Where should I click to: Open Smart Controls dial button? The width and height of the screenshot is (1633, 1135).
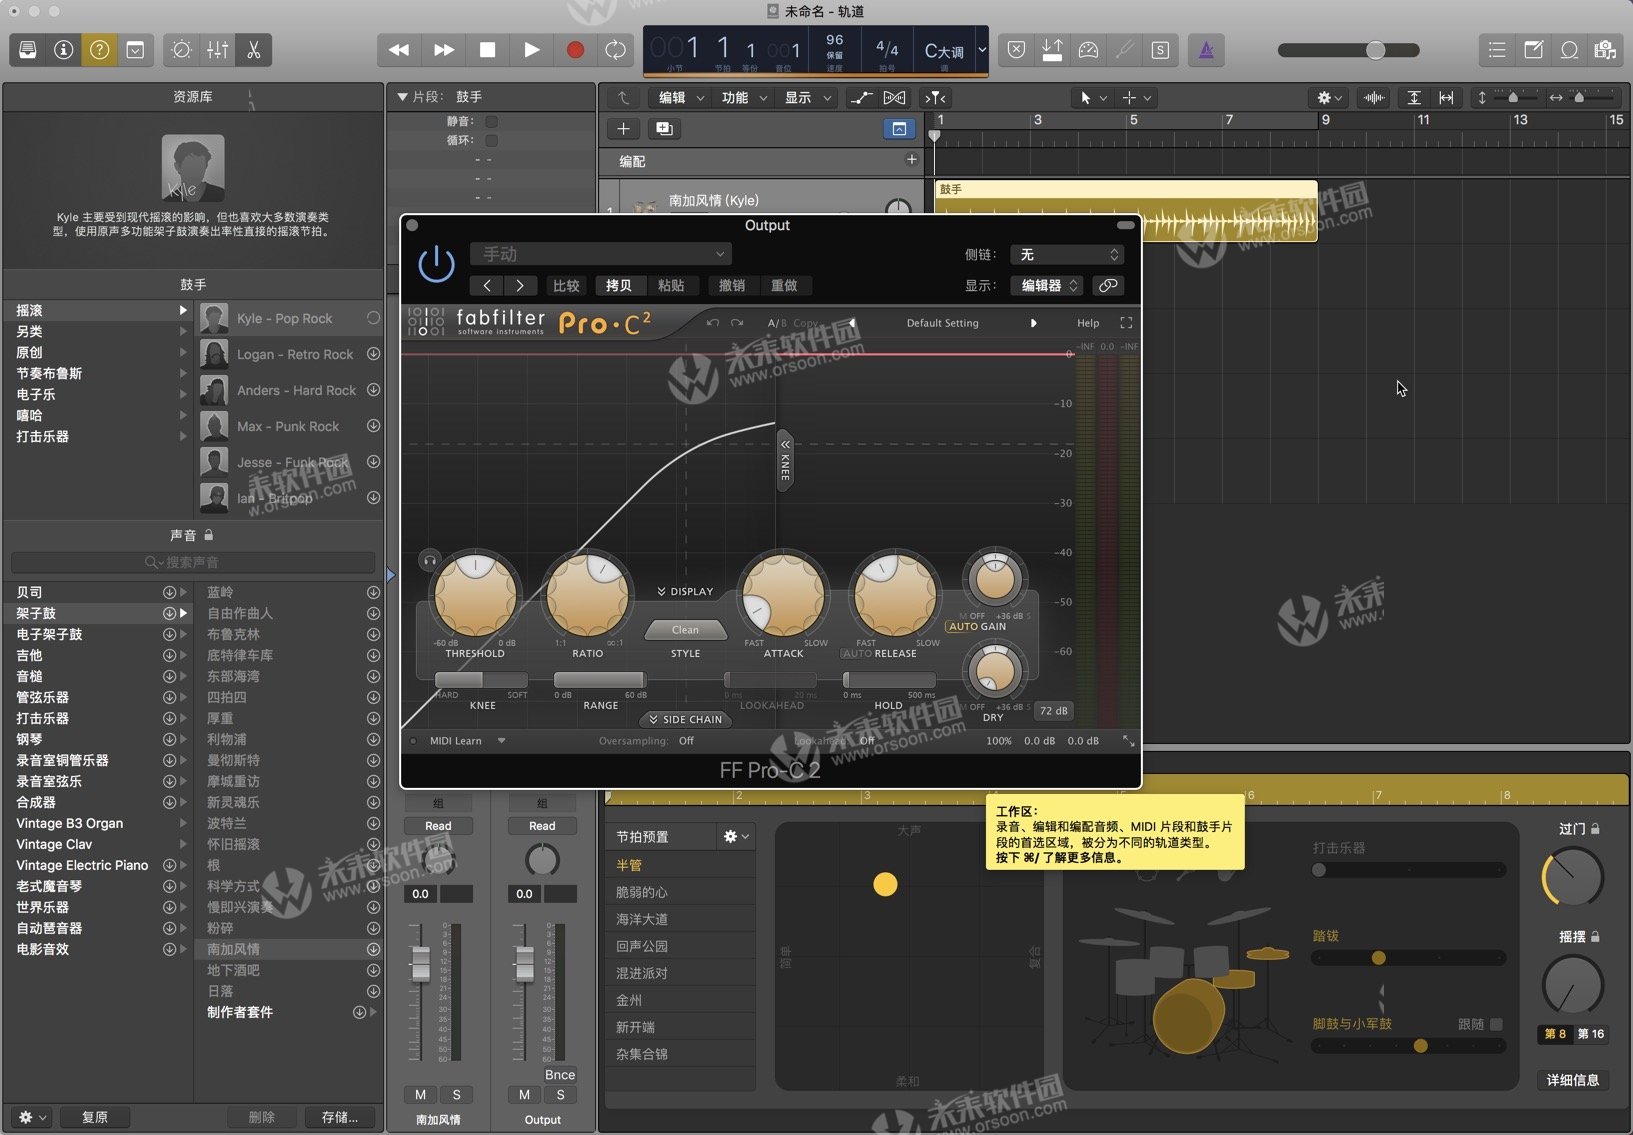point(181,50)
